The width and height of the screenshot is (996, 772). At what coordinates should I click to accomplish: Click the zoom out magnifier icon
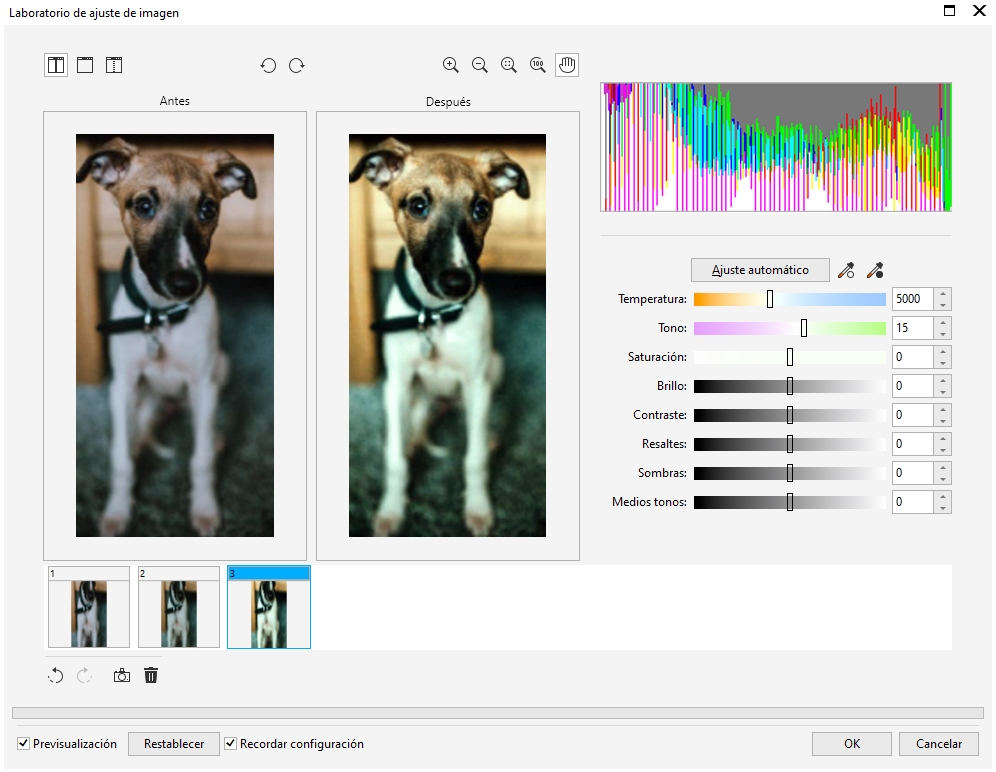point(480,65)
